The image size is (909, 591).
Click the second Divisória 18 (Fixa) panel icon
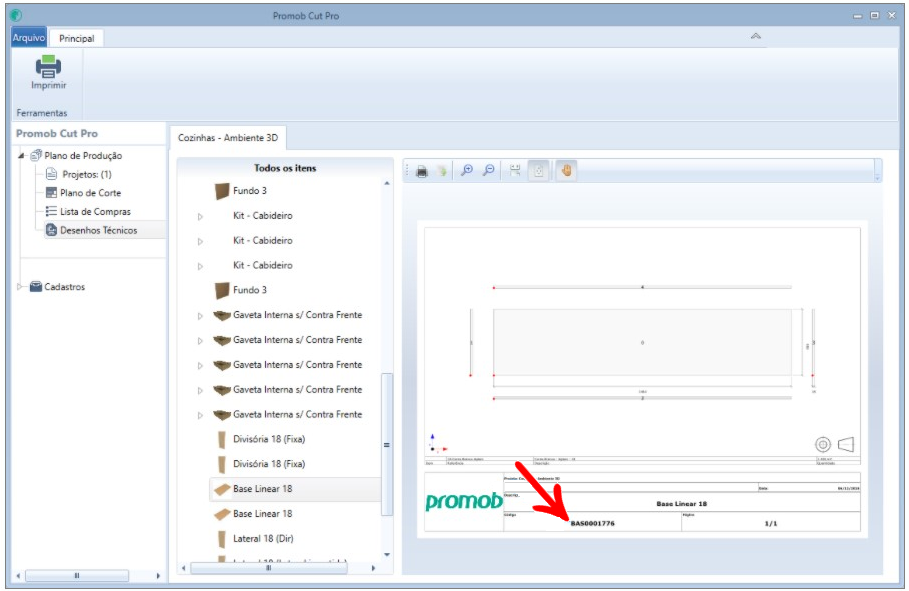coord(221,464)
